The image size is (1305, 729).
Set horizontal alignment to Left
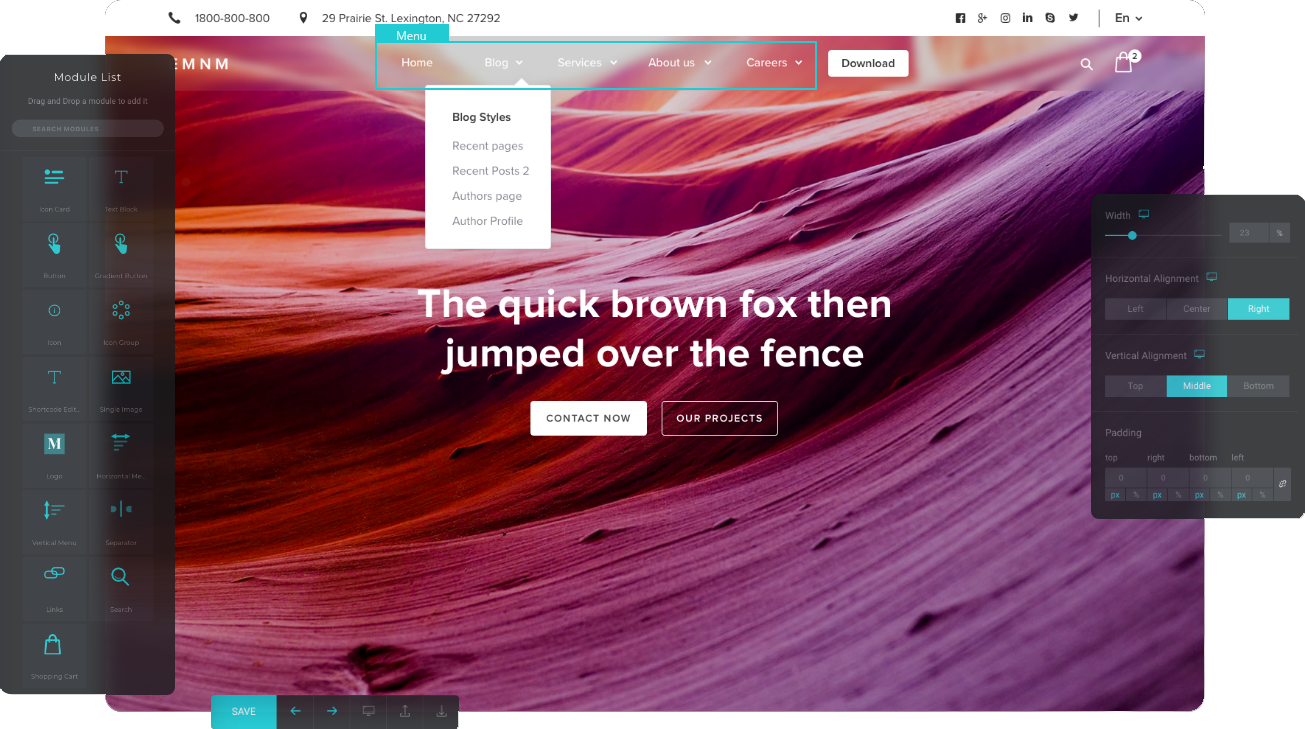coord(1135,309)
